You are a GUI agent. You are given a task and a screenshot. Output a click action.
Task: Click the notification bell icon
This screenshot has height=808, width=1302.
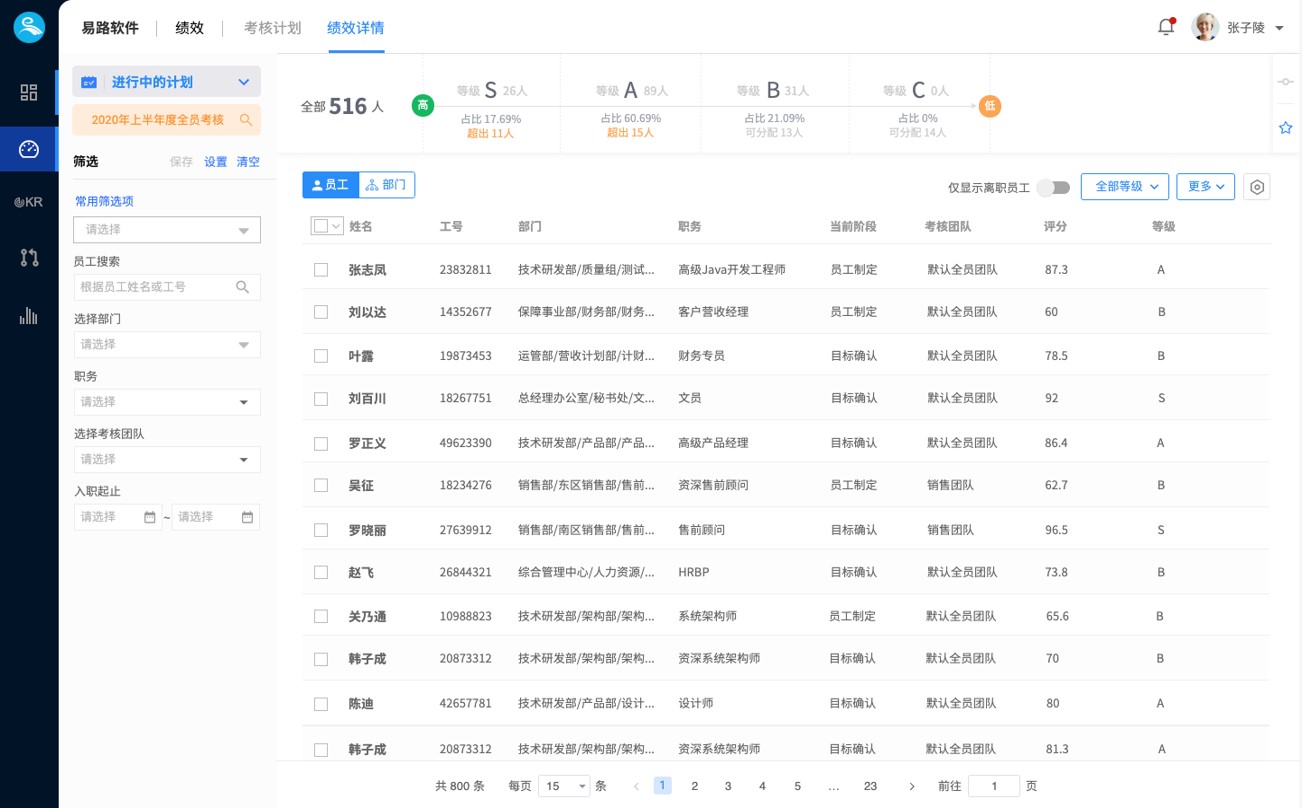pyautogui.click(x=1165, y=28)
